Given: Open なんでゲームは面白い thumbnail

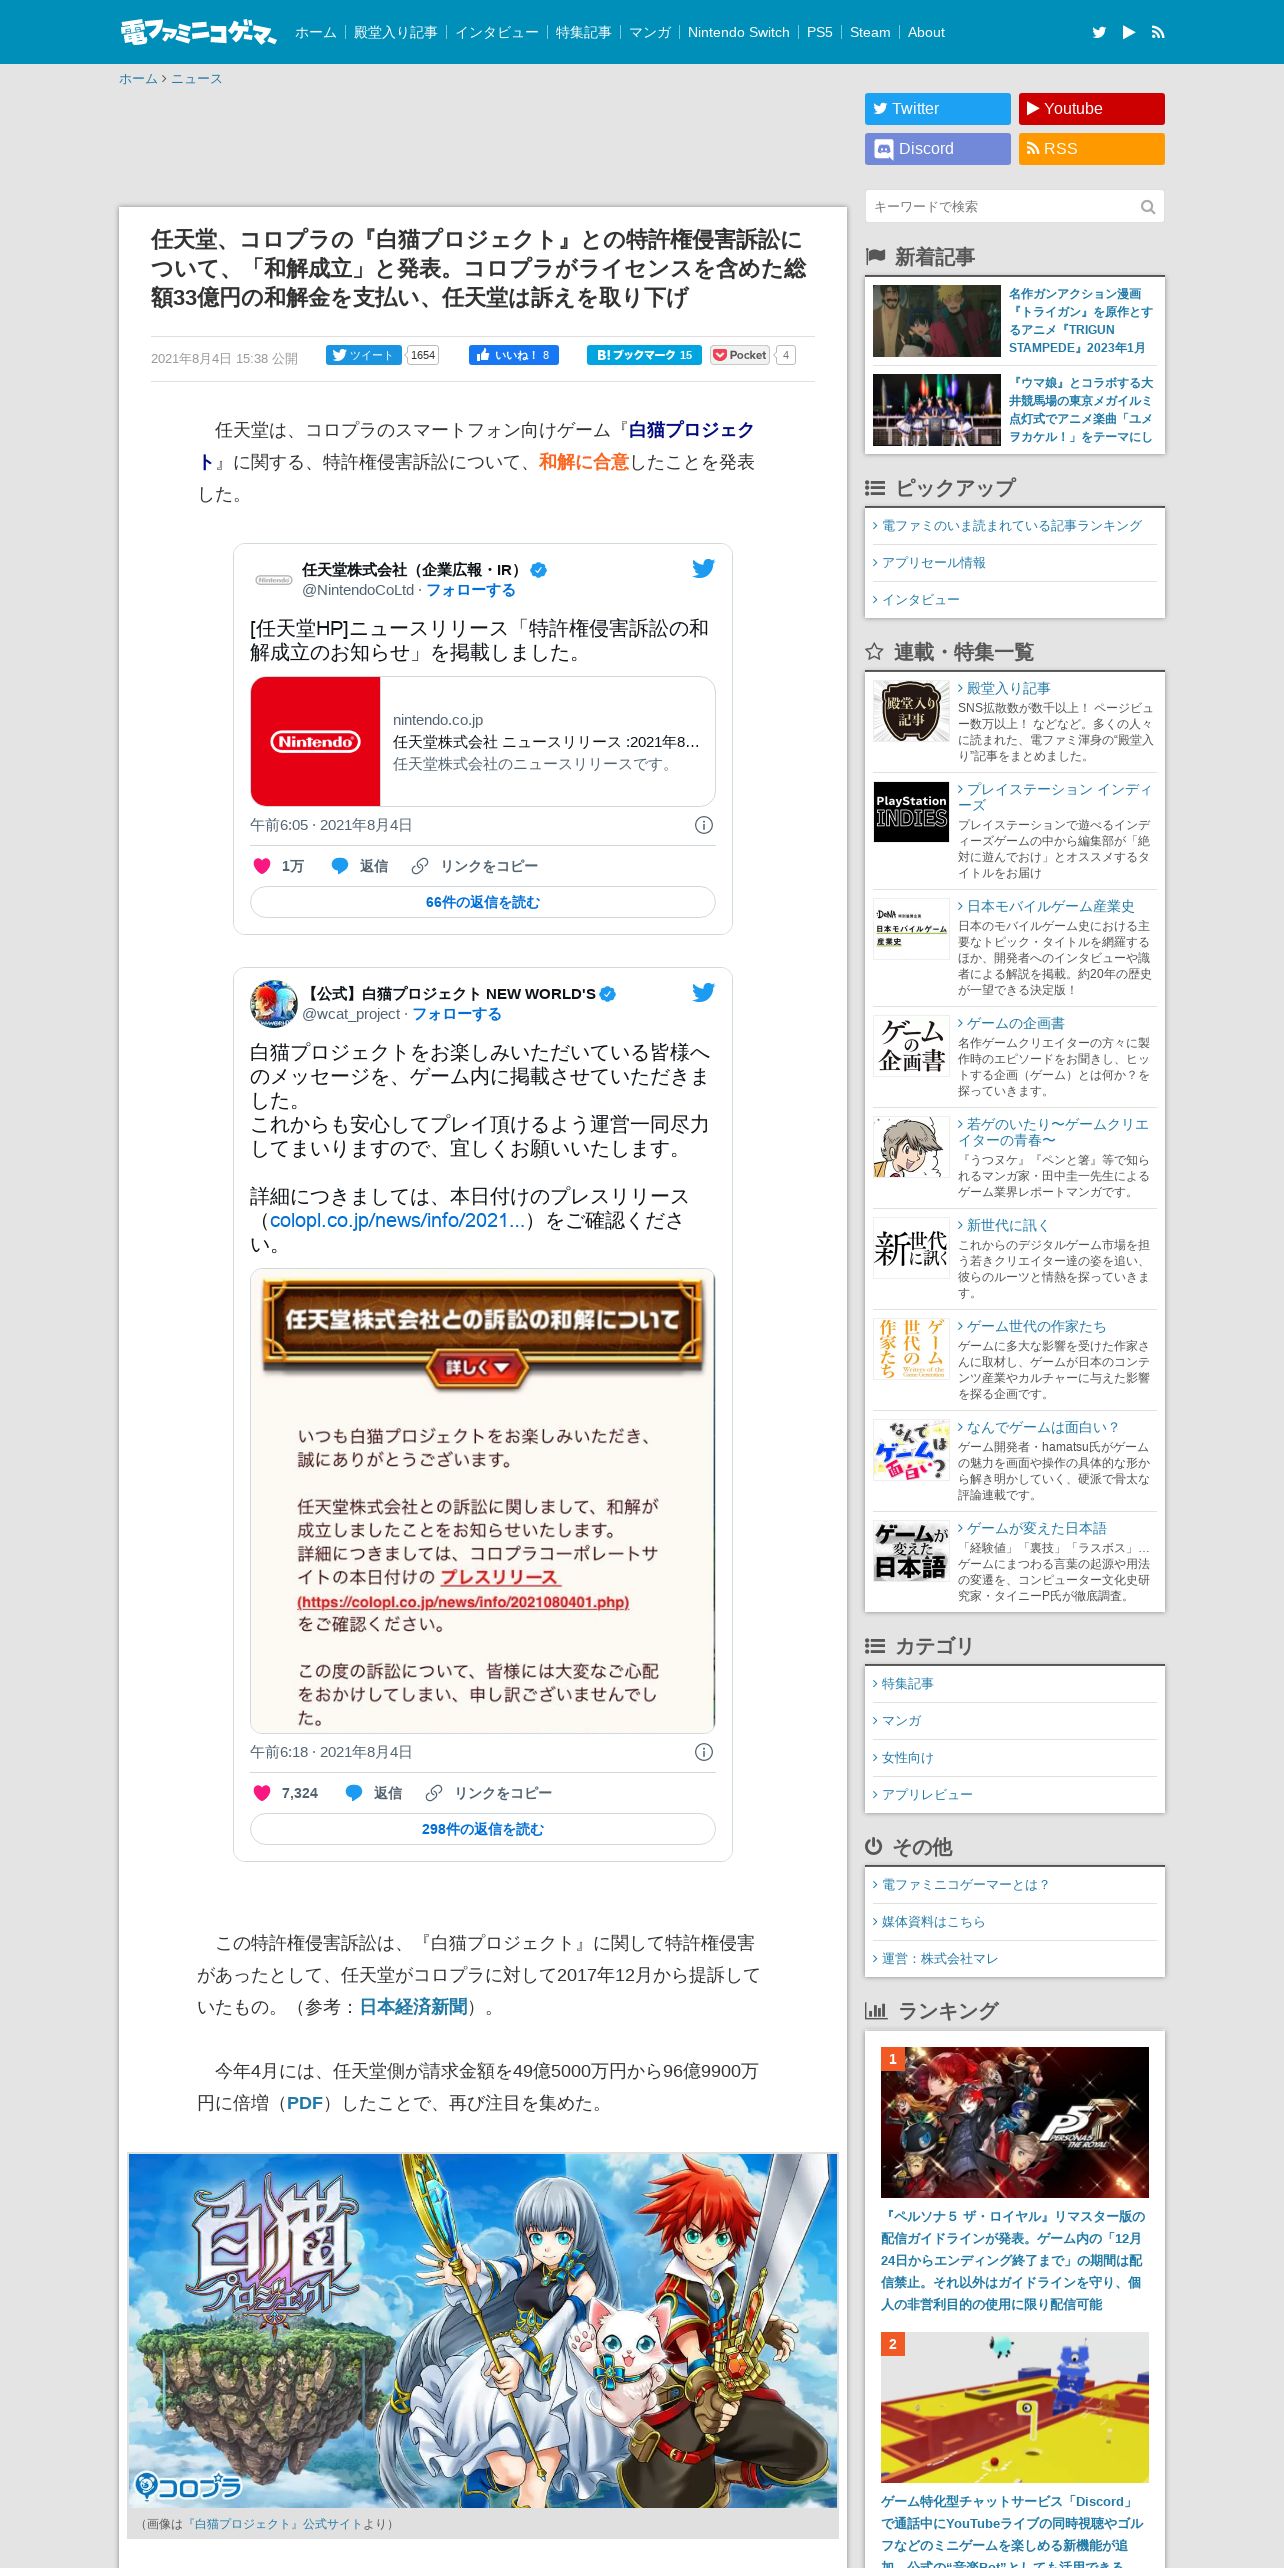Looking at the screenshot, I should click(x=911, y=1450).
